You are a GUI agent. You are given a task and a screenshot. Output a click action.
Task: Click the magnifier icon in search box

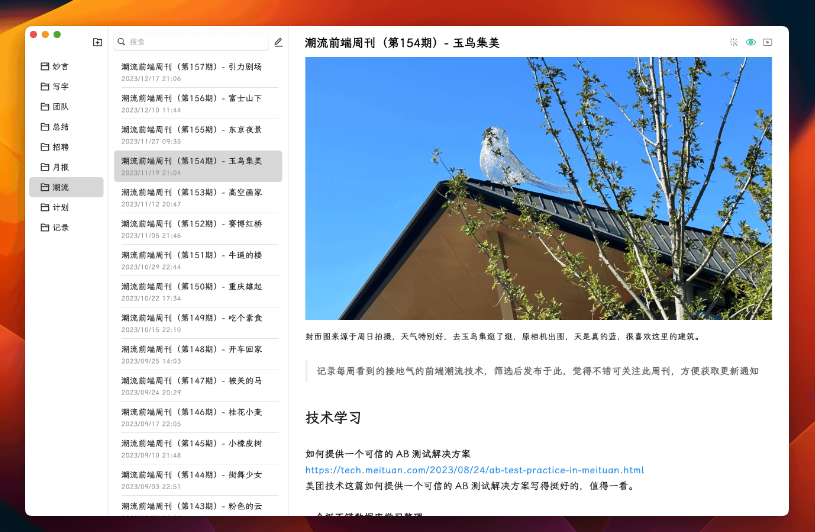pyautogui.click(x=121, y=42)
